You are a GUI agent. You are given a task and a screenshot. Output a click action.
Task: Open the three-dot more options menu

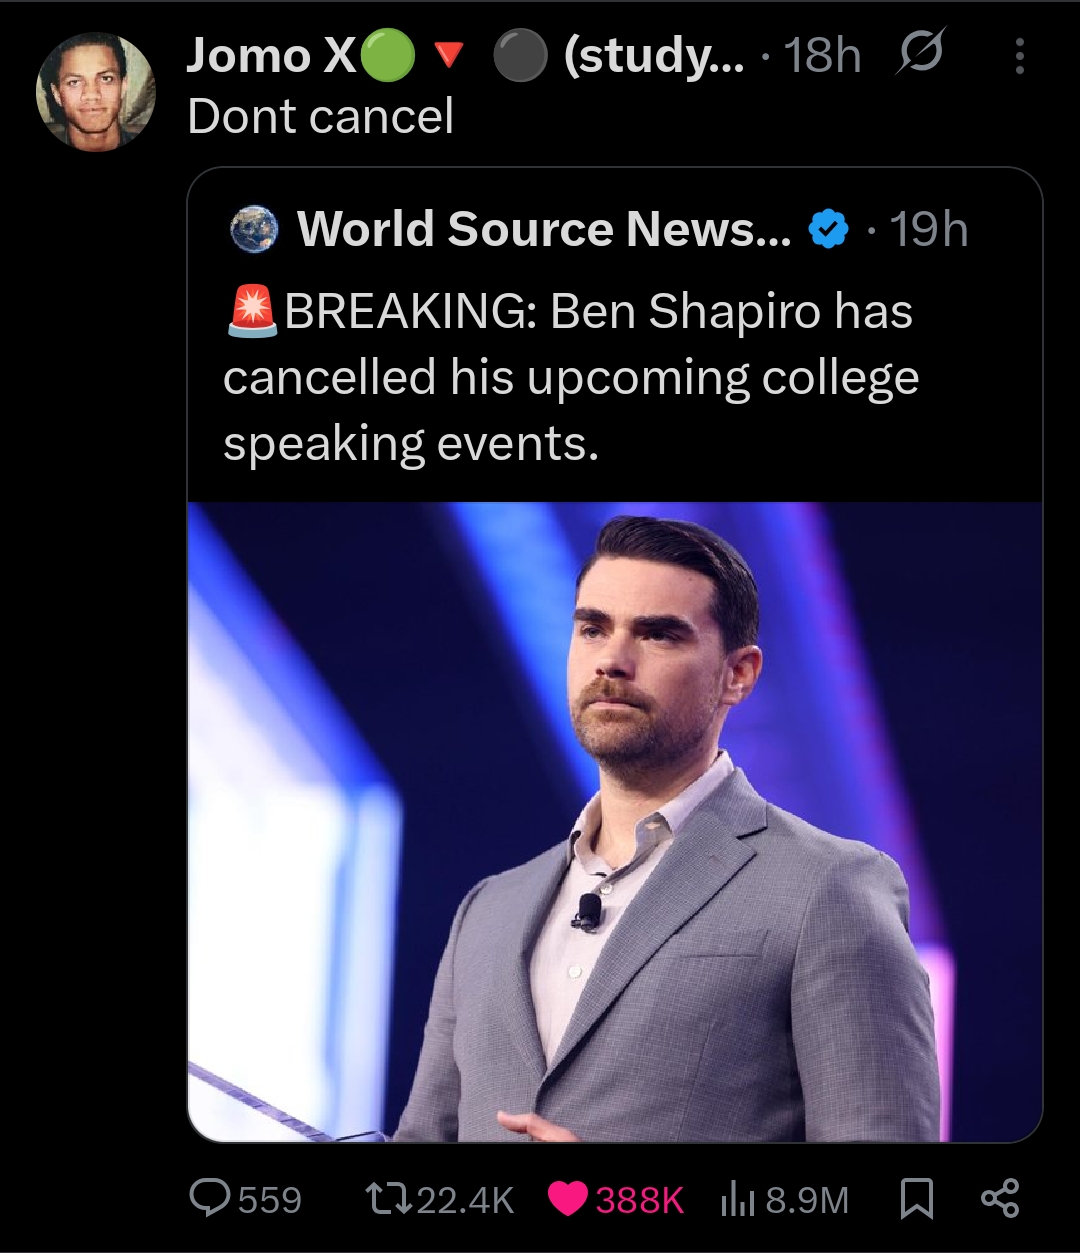point(1019,56)
